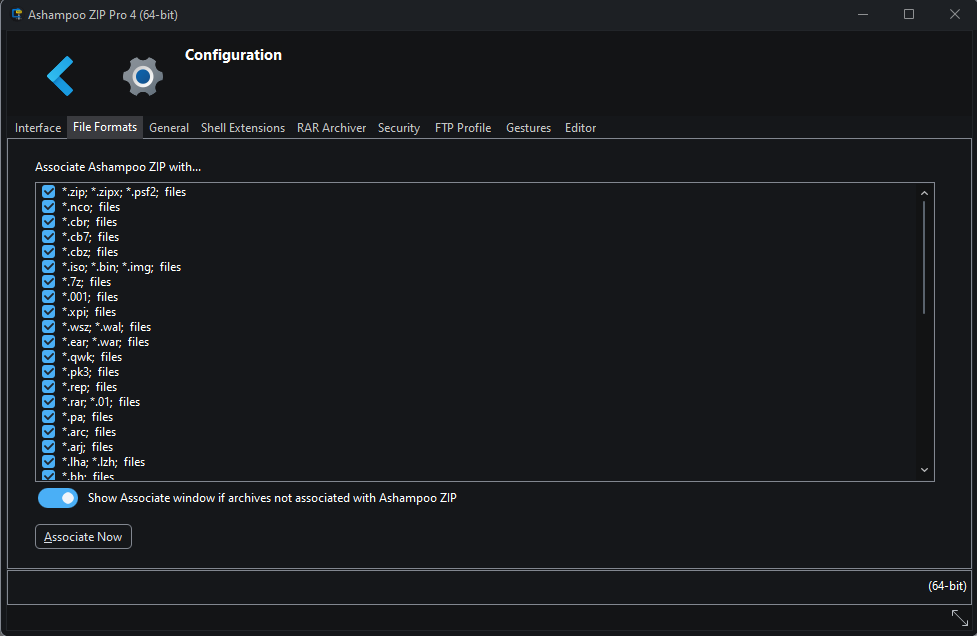Toggle the *.qwk files checkbox
The width and height of the screenshot is (977, 636).
pyautogui.click(x=49, y=357)
